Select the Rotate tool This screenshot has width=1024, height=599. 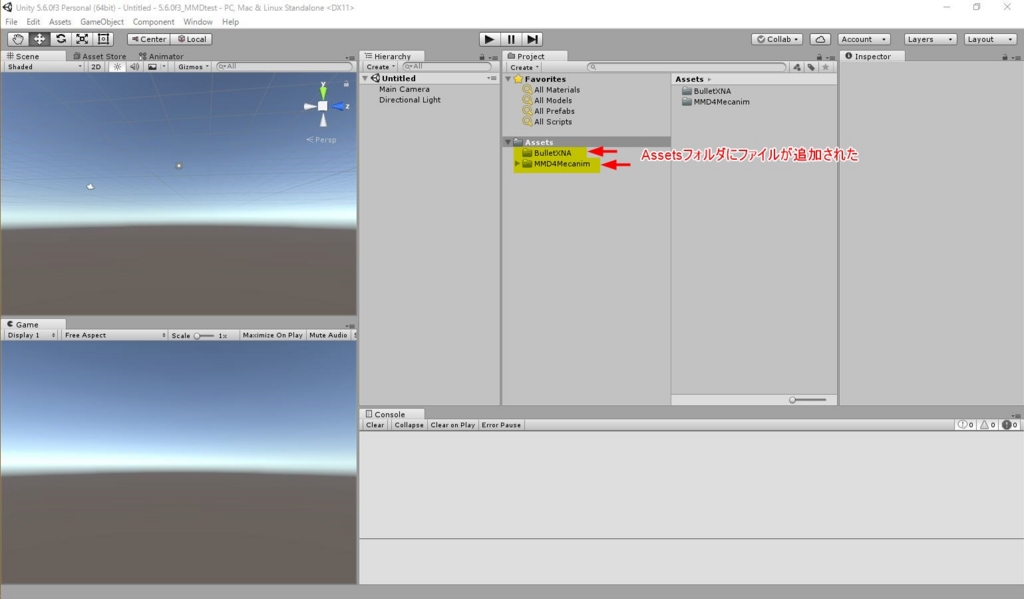click(x=61, y=39)
